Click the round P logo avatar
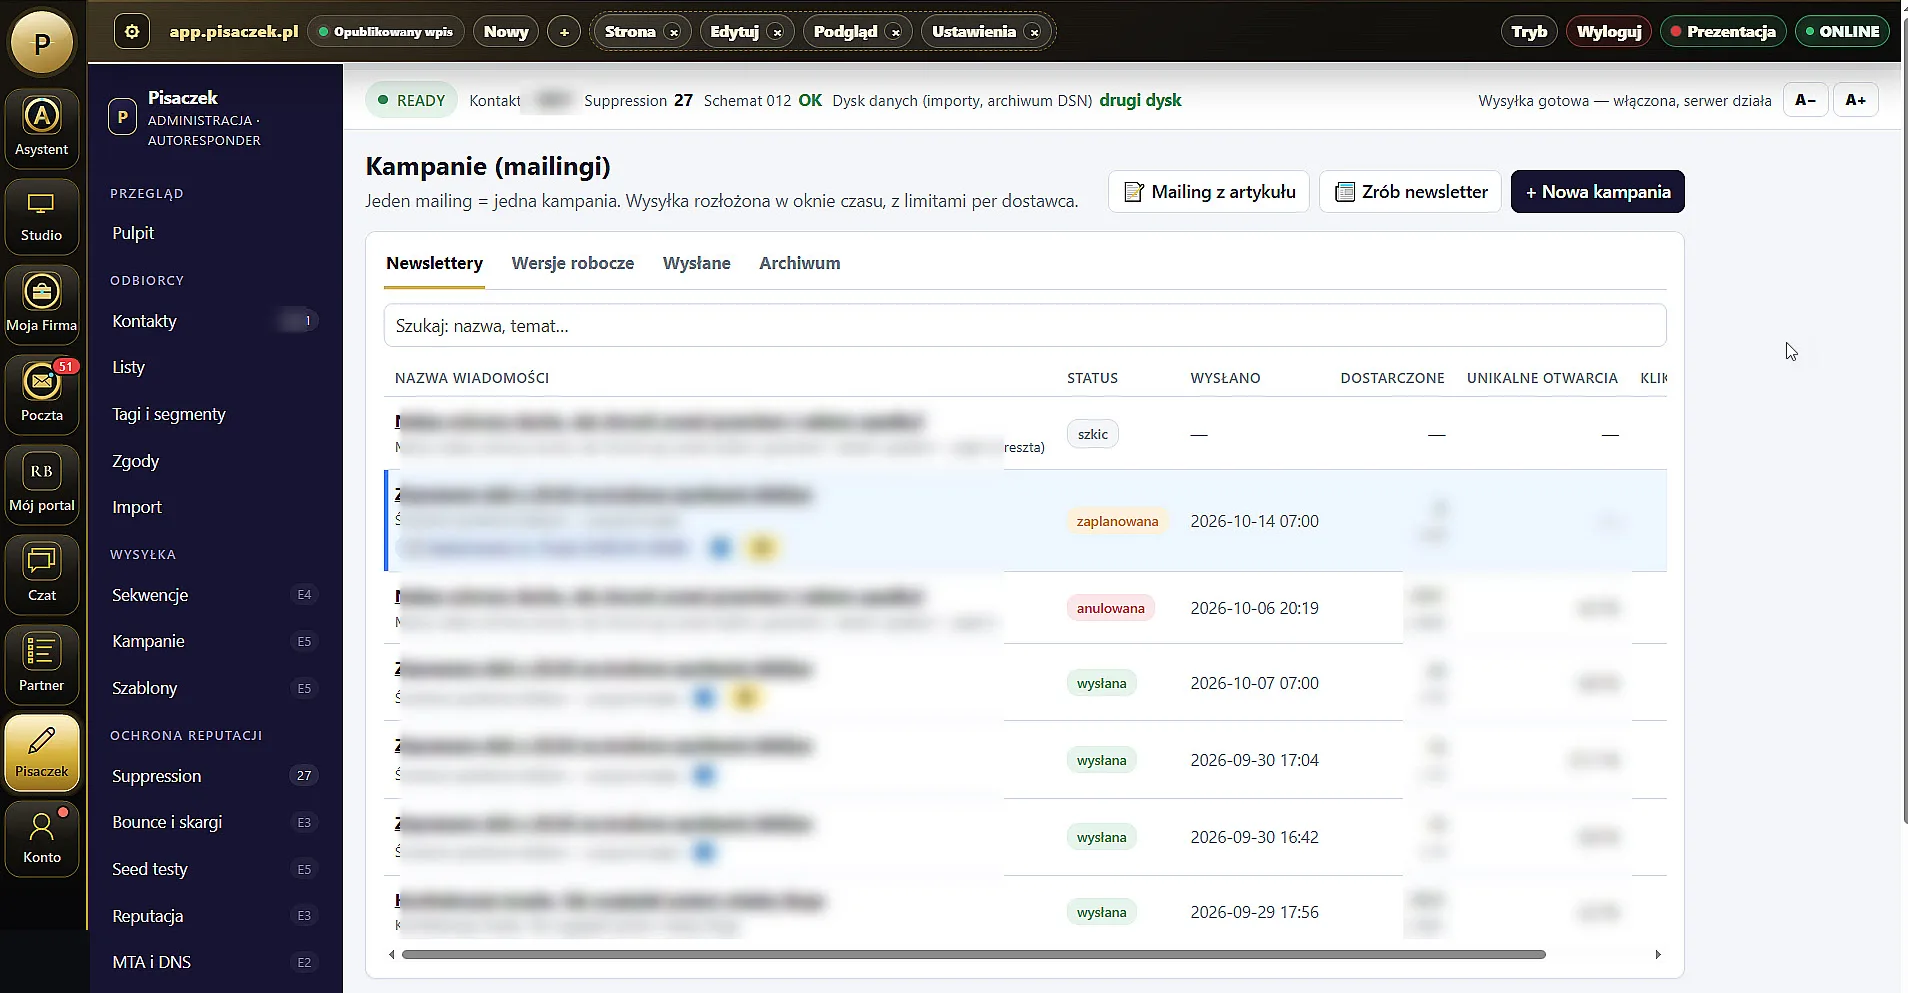 (42, 43)
